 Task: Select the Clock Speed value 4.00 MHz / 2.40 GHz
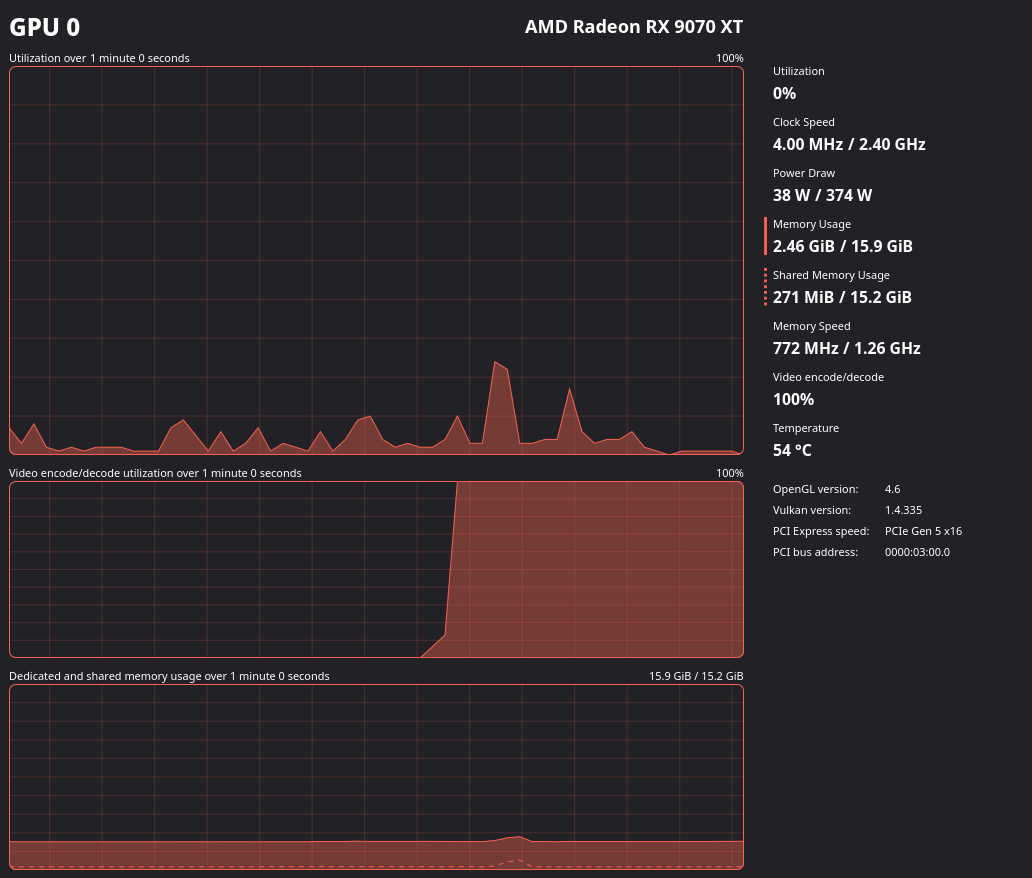click(x=849, y=144)
